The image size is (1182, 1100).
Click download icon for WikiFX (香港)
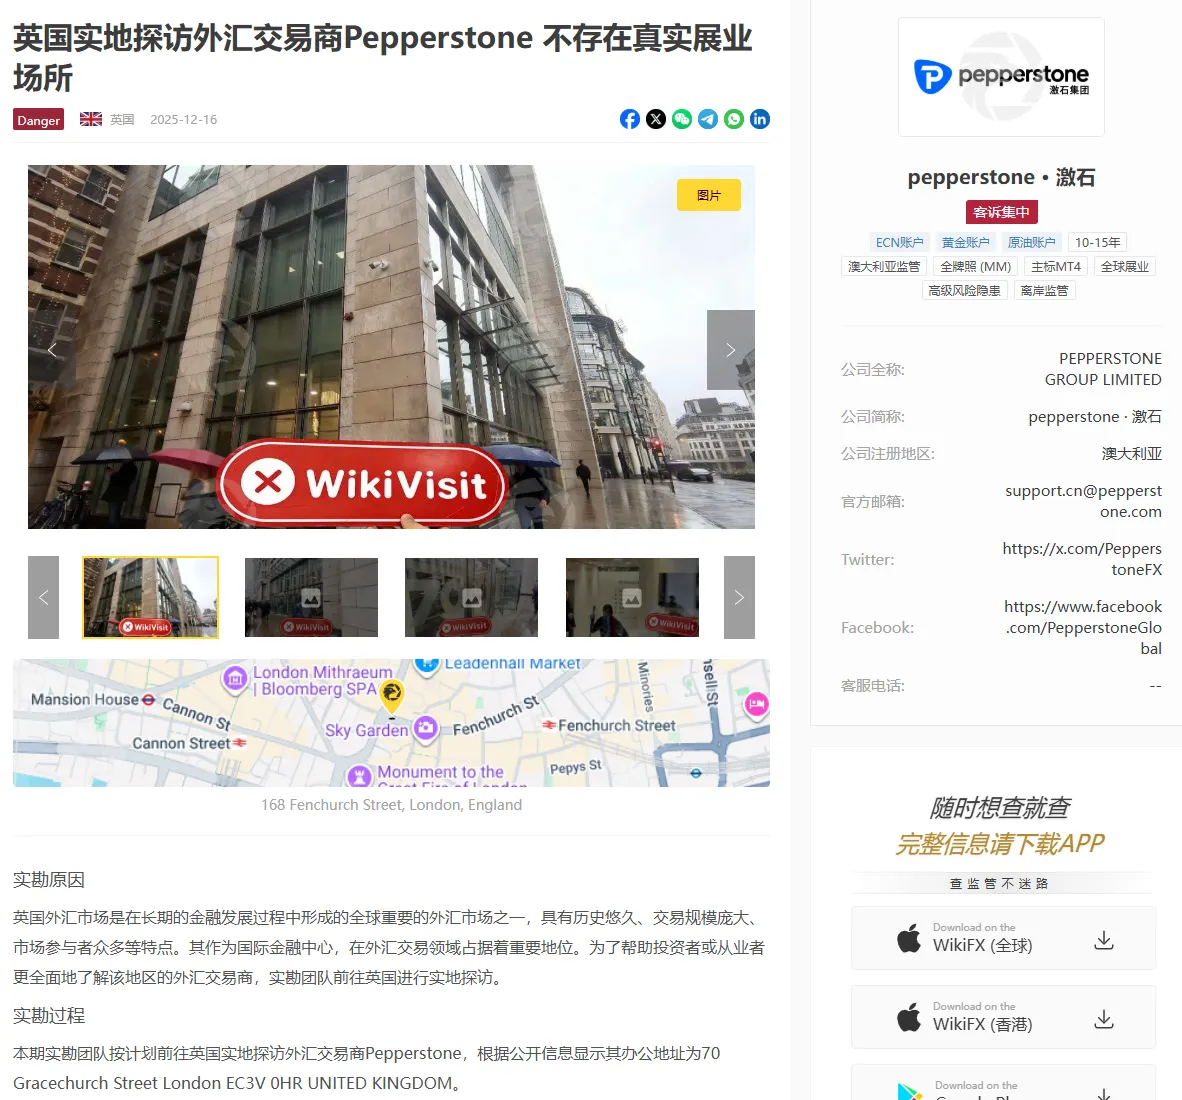1104,1019
